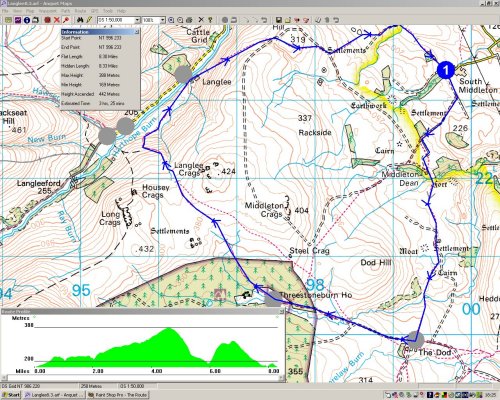Open the OS 1:50,000 map scale dropdown
Screen dimensions: 500x400
(x=137, y=20)
